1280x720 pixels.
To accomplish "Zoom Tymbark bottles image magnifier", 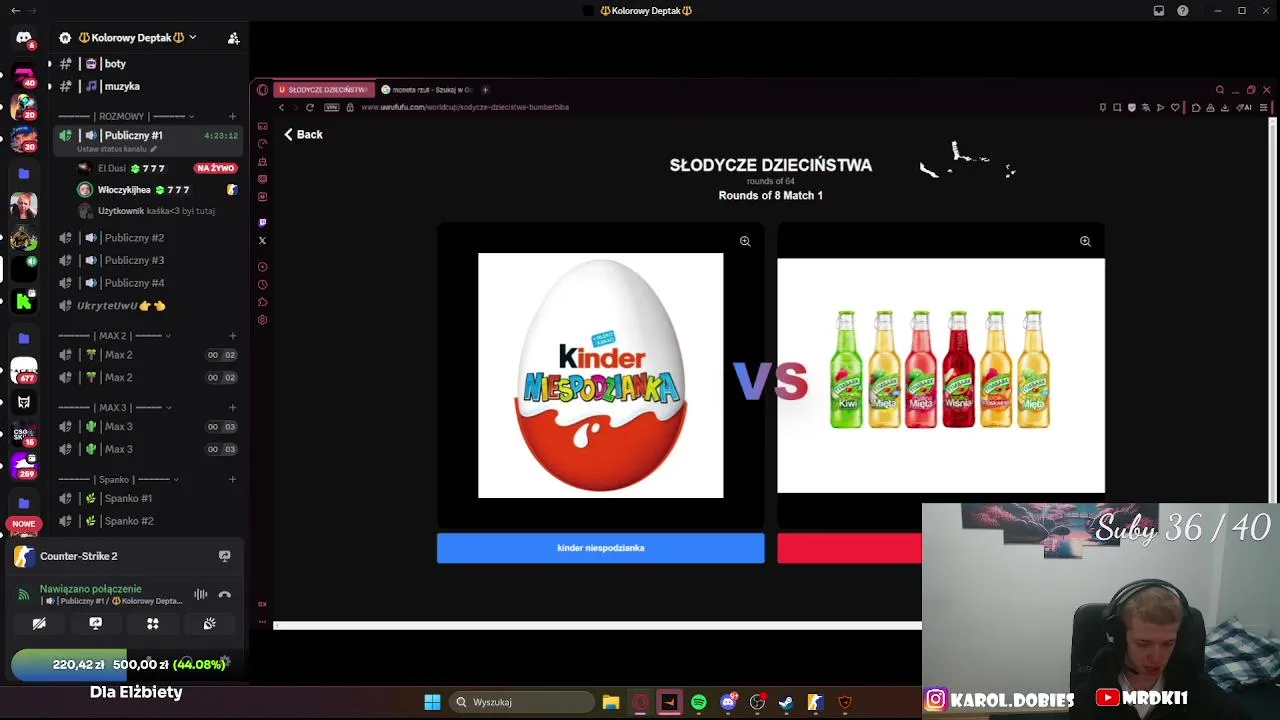I will click(x=1085, y=241).
